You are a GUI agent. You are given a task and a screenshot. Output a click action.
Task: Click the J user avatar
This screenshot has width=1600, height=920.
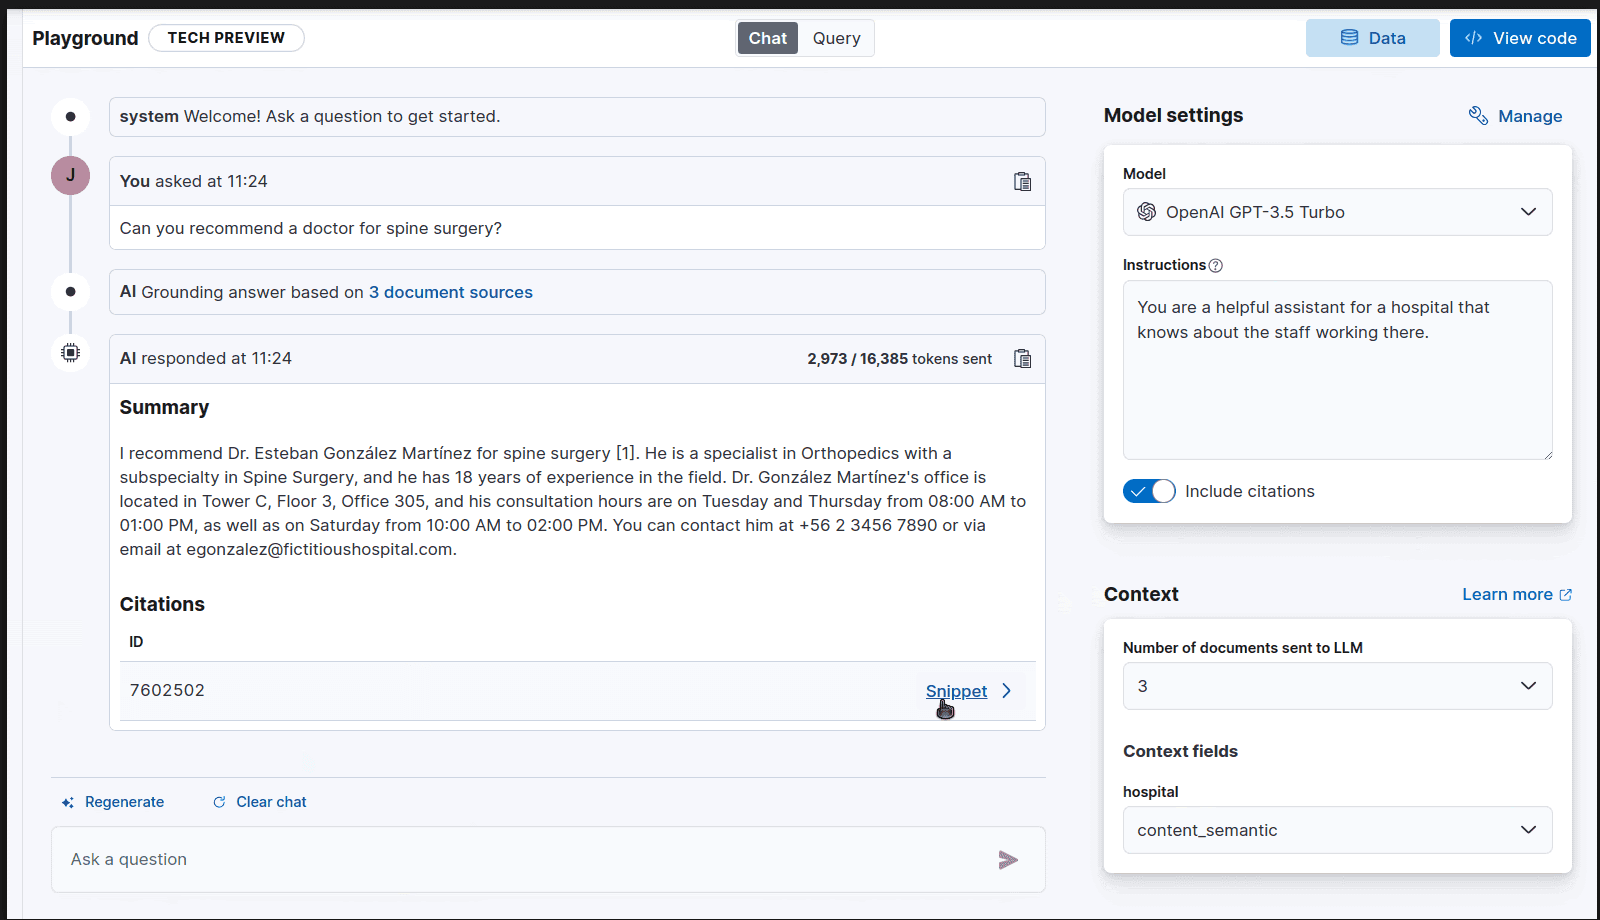(70, 175)
